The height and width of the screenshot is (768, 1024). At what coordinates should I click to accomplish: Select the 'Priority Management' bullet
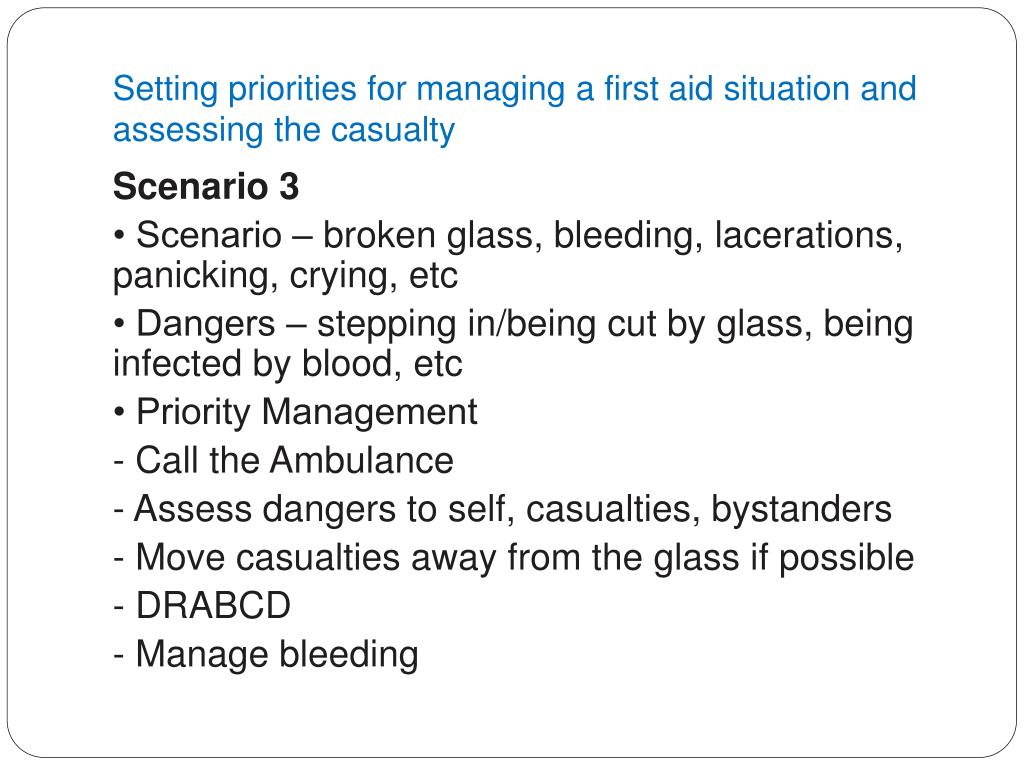pos(295,413)
